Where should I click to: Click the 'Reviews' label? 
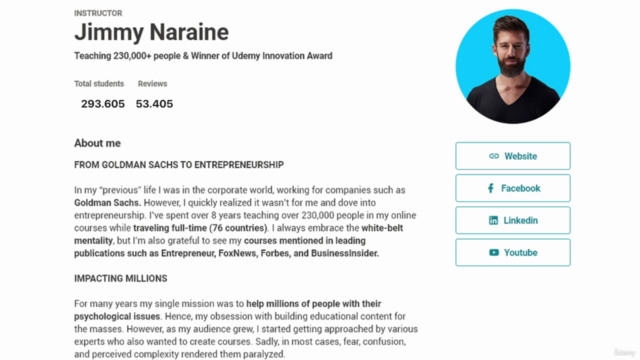pyautogui.click(x=152, y=84)
